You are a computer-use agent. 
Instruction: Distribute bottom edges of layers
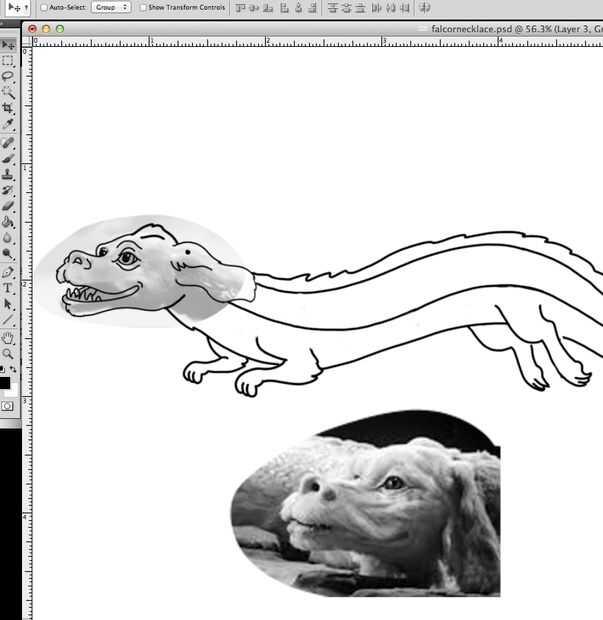point(360,8)
